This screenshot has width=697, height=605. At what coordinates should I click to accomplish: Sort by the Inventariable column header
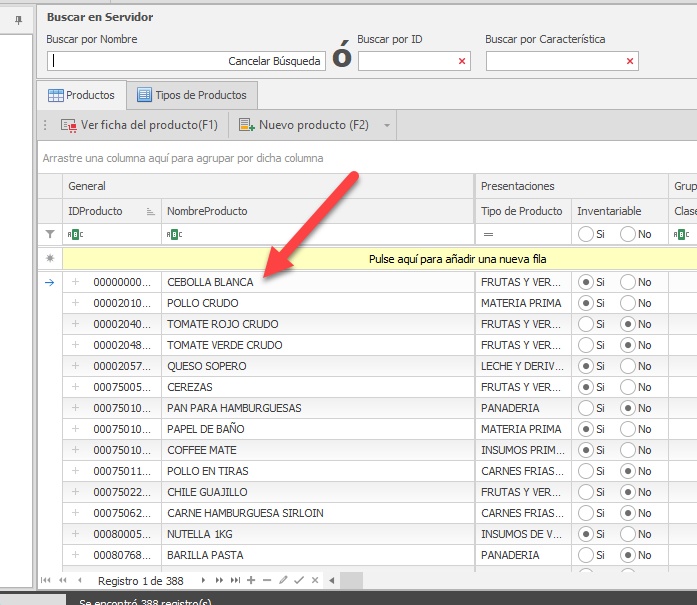point(620,211)
